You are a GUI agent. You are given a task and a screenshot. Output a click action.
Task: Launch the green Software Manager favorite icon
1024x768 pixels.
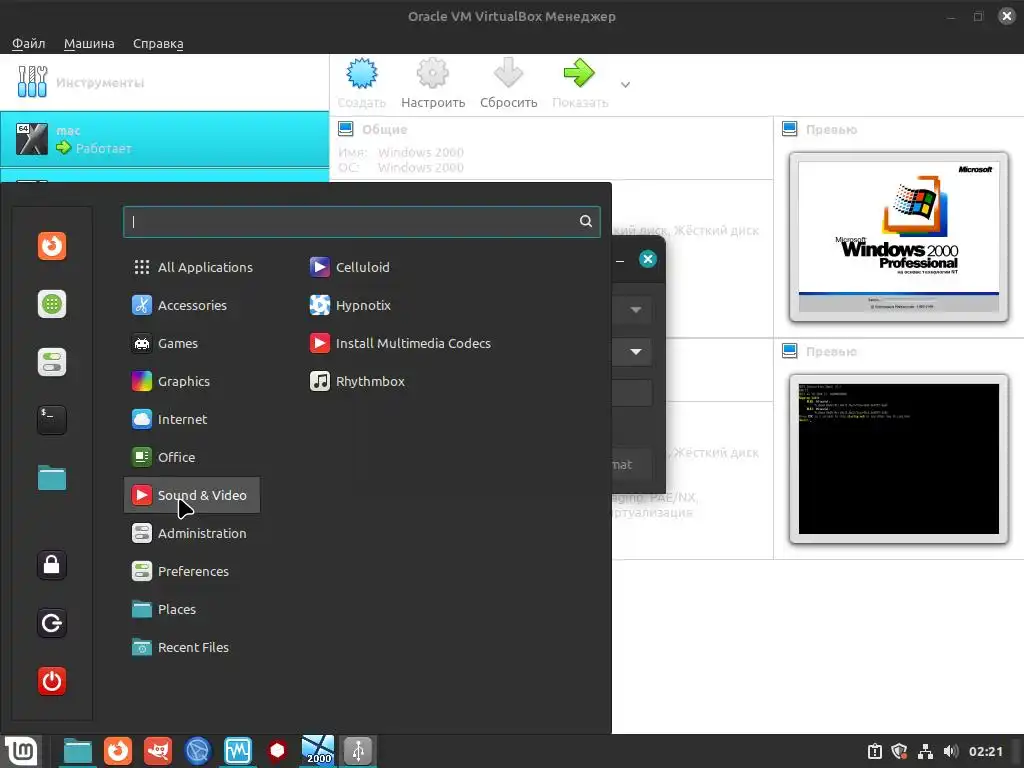click(52, 304)
